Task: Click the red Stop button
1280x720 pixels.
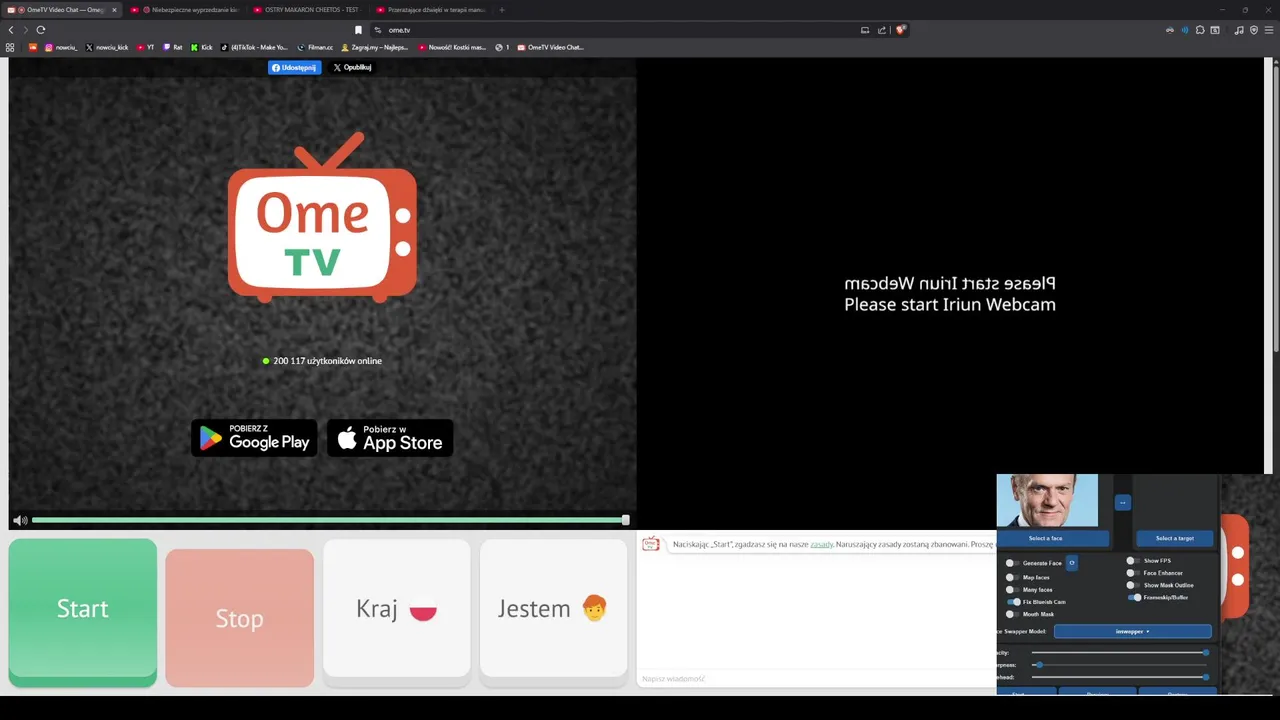Action: (239, 618)
